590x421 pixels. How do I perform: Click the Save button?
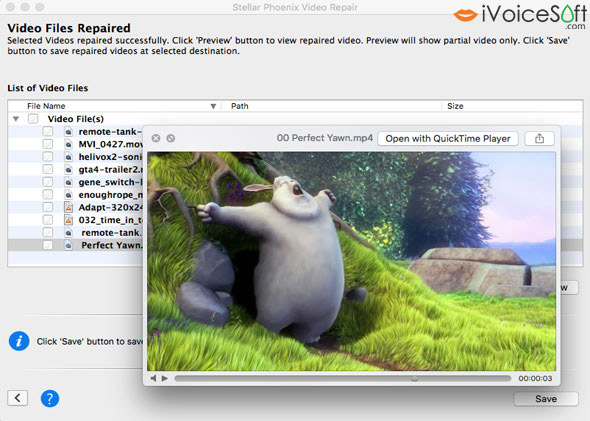click(546, 399)
